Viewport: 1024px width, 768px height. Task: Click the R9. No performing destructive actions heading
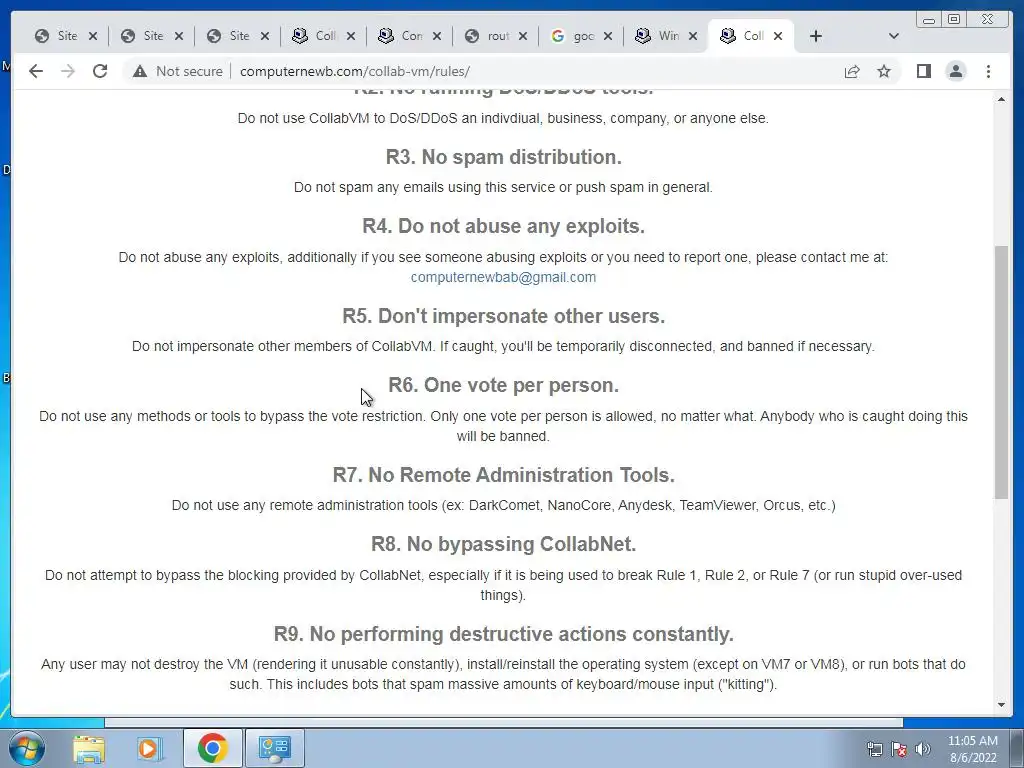504,634
